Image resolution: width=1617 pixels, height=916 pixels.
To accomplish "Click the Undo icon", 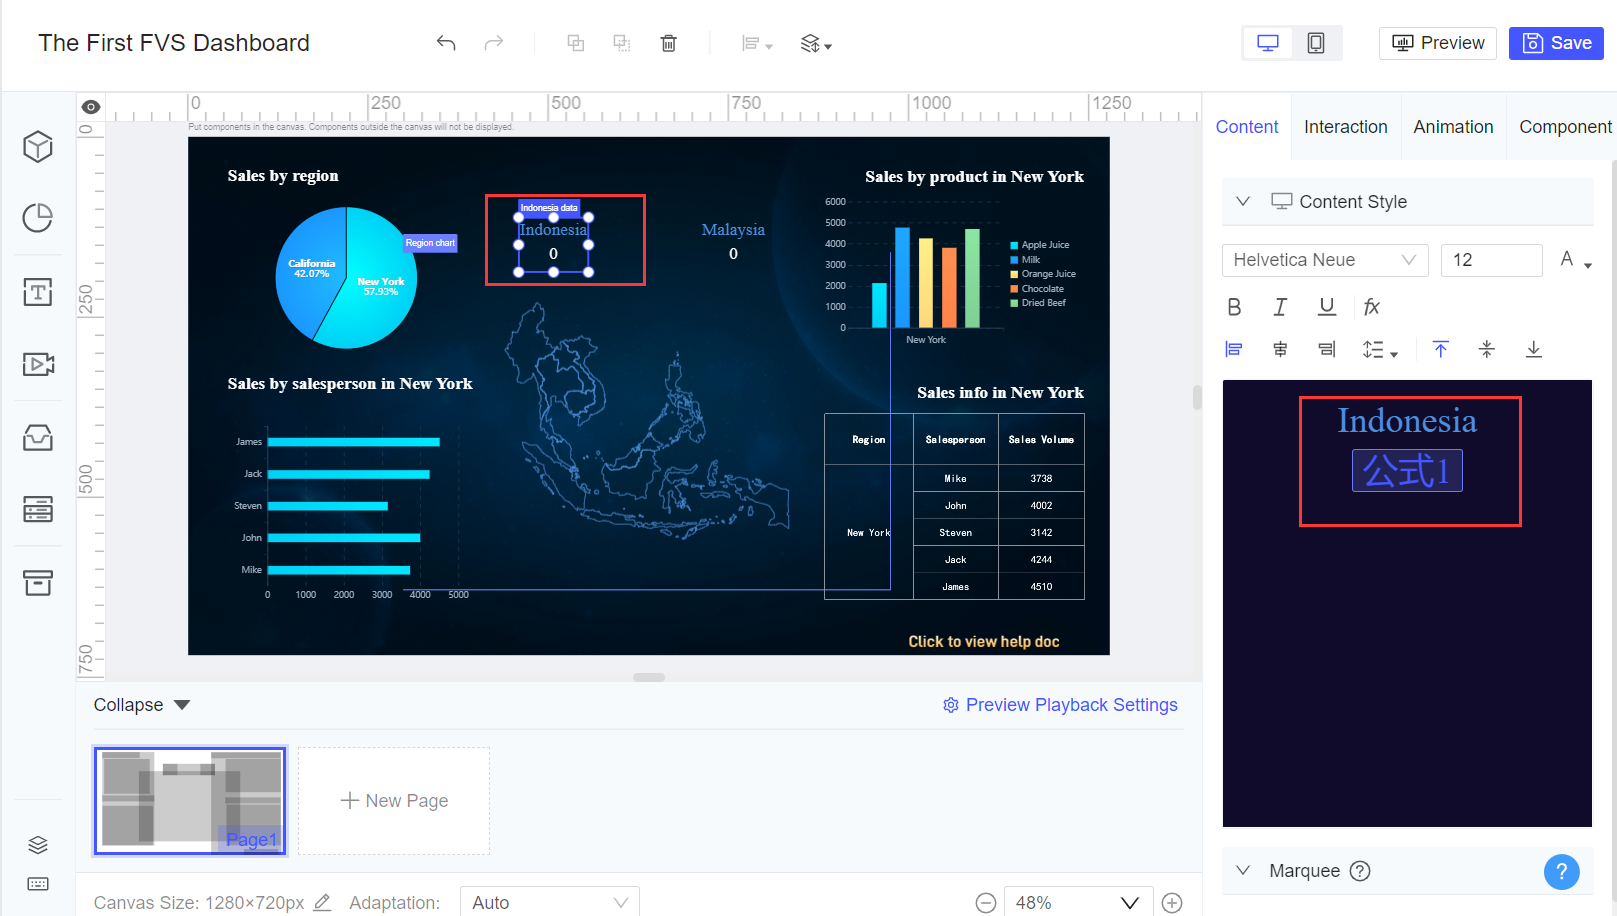I will [445, 43].
